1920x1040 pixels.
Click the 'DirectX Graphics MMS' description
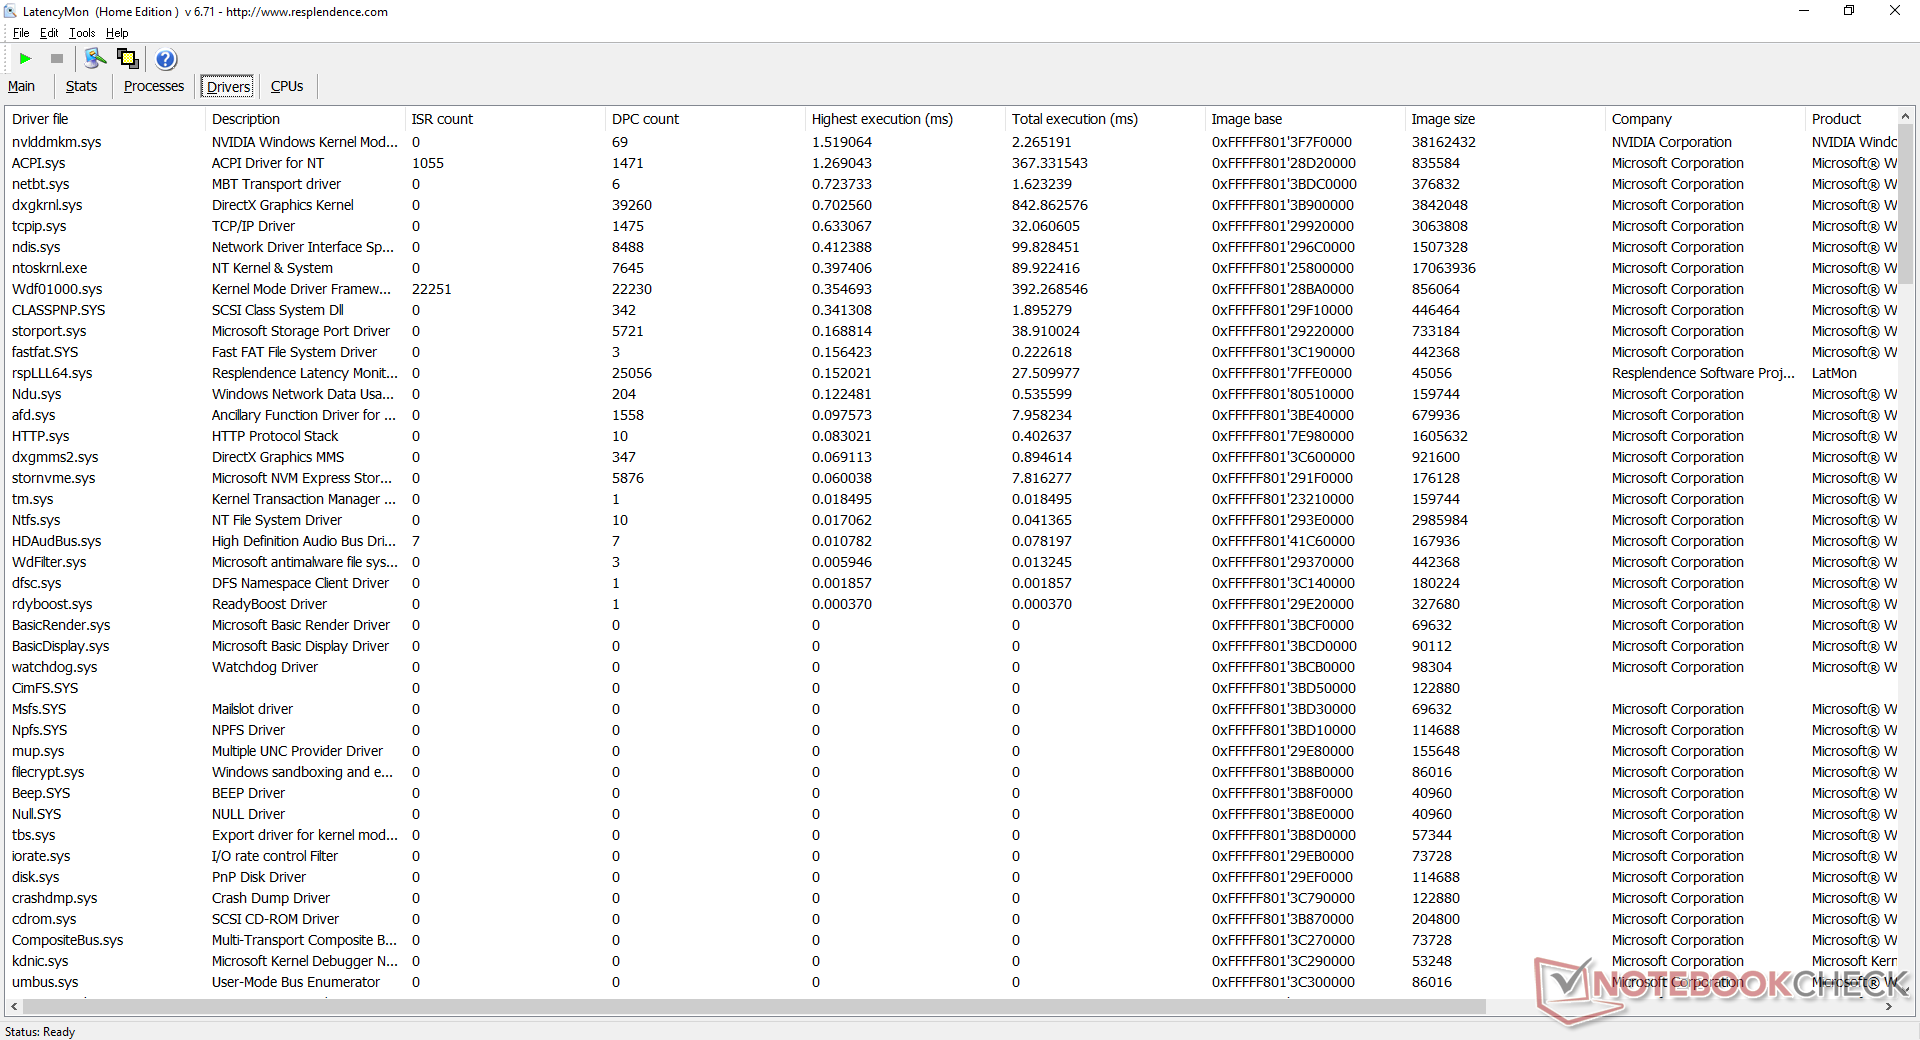pyautogui.click(x=278, y=457)
